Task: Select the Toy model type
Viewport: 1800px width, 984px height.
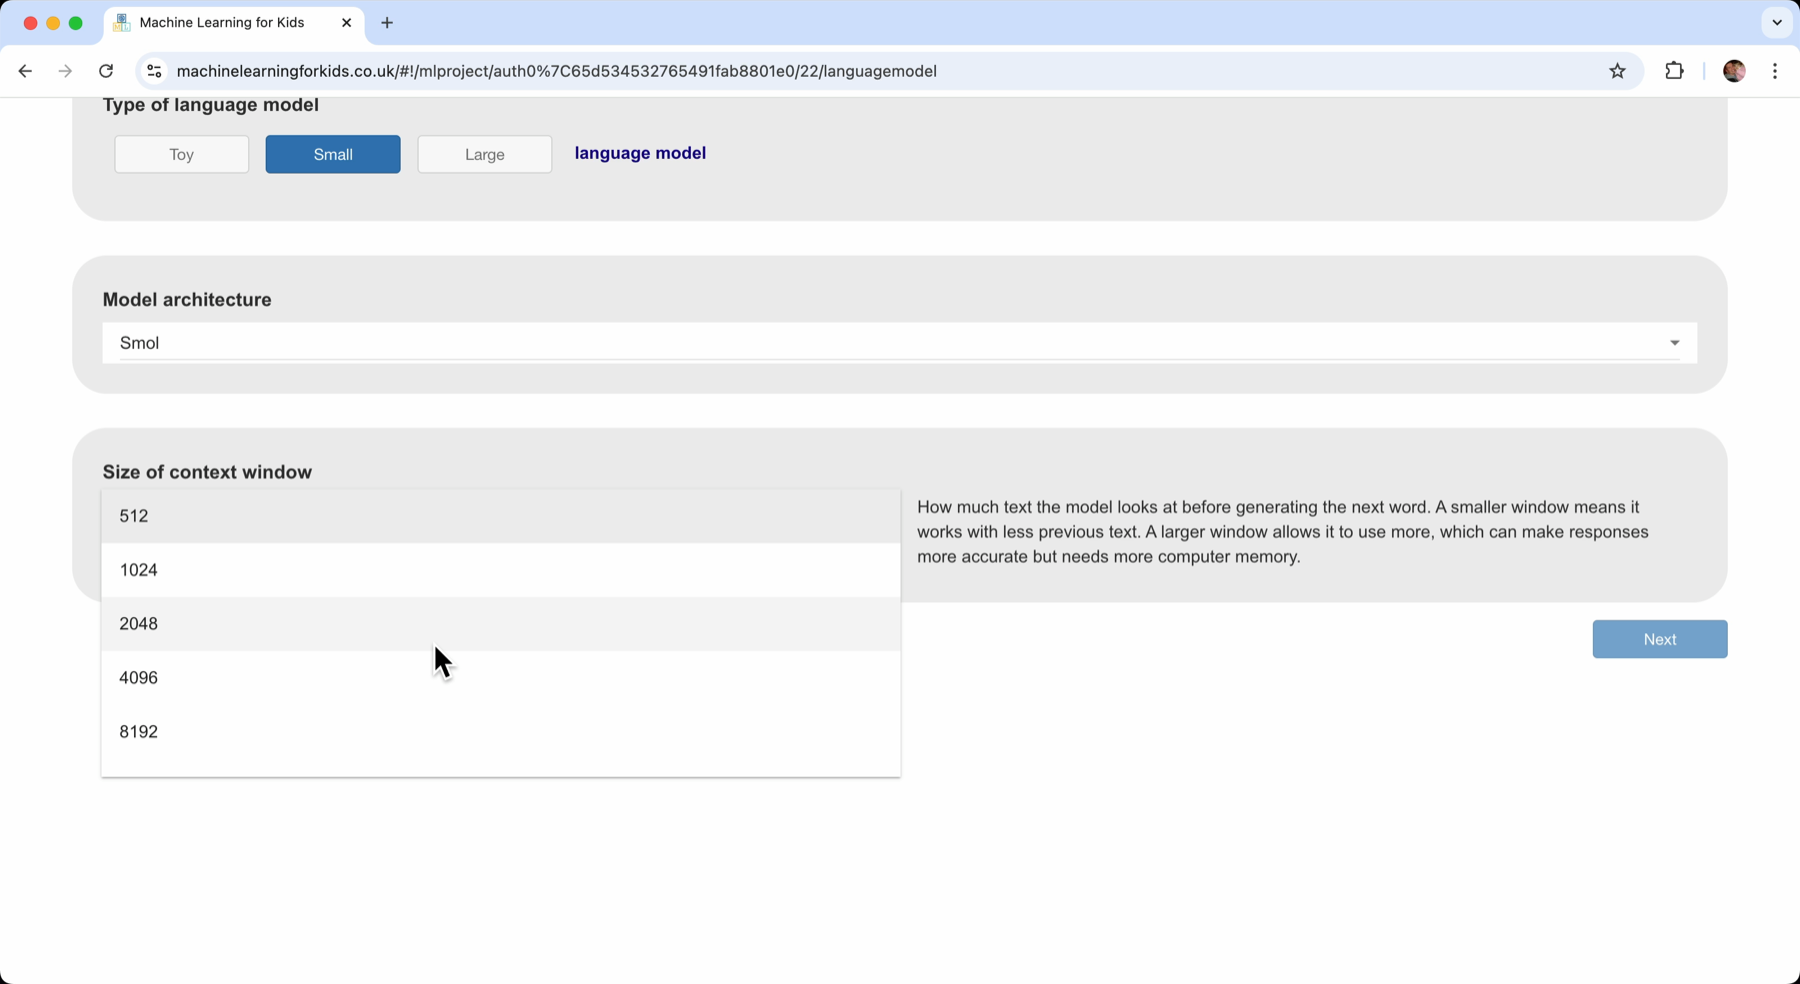Action: pos(181,154)
